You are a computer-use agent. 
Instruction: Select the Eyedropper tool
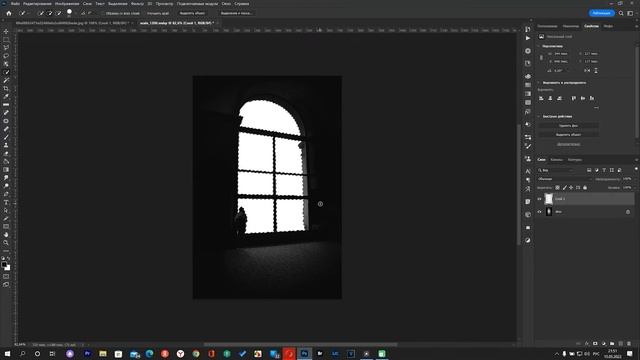coord(6,96)
